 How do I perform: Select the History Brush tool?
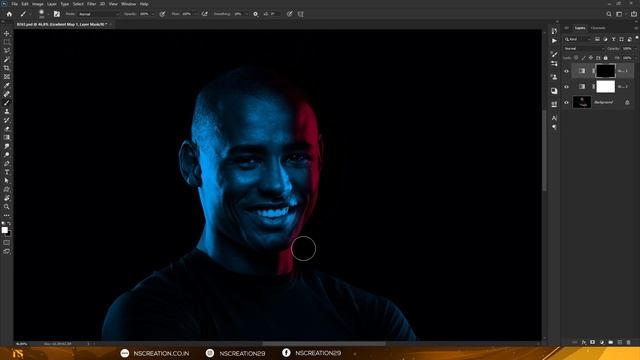click(7, 120)
